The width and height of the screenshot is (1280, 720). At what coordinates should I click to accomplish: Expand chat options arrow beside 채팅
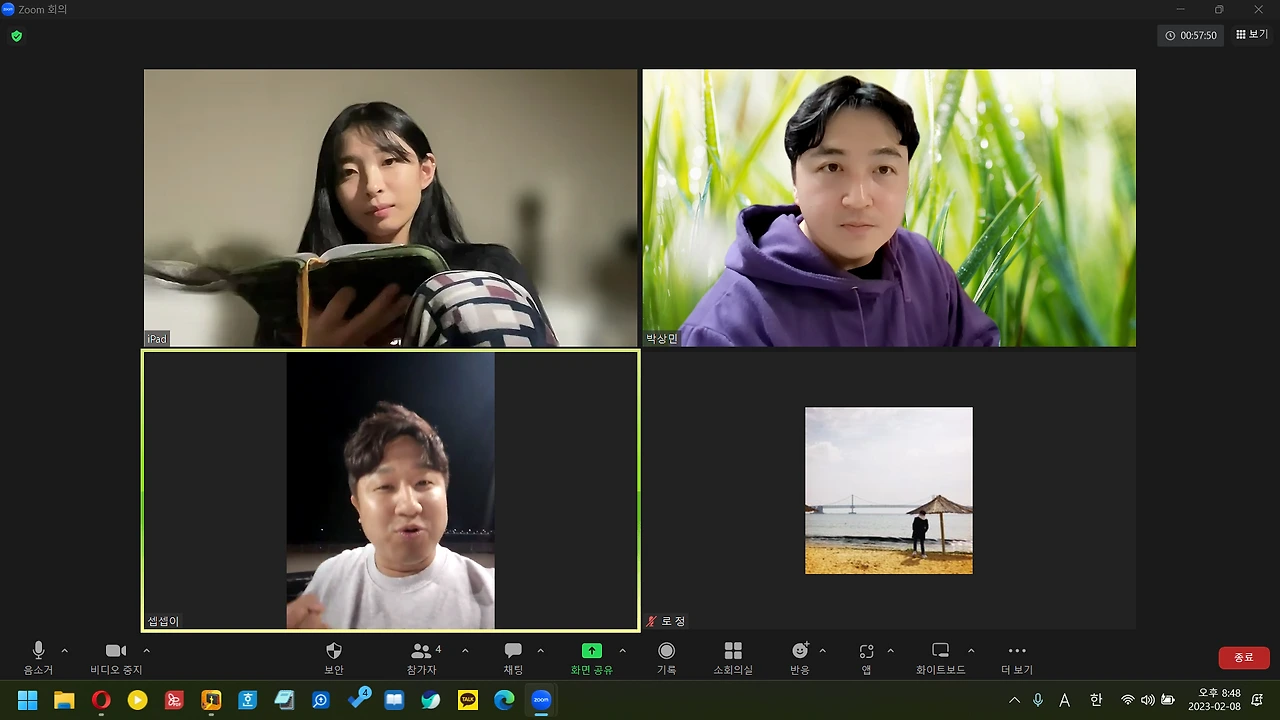[541, 651]
